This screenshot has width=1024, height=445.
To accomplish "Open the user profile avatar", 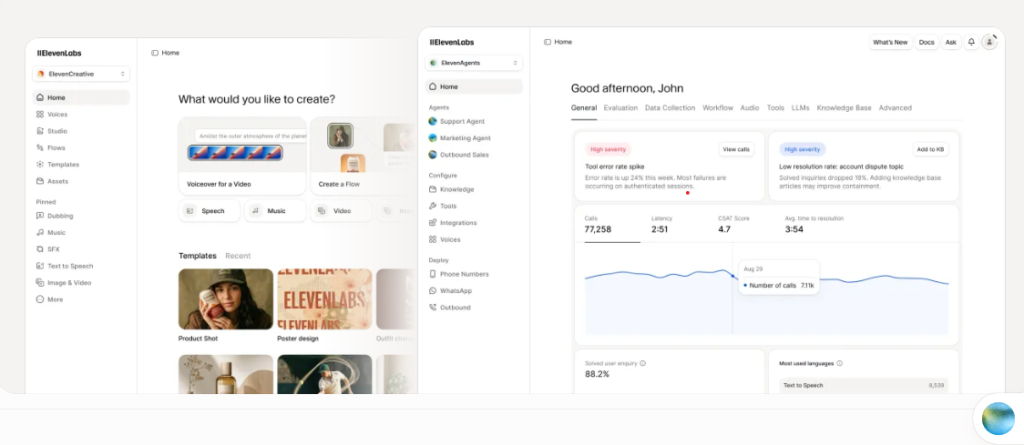I will [989, 42].
